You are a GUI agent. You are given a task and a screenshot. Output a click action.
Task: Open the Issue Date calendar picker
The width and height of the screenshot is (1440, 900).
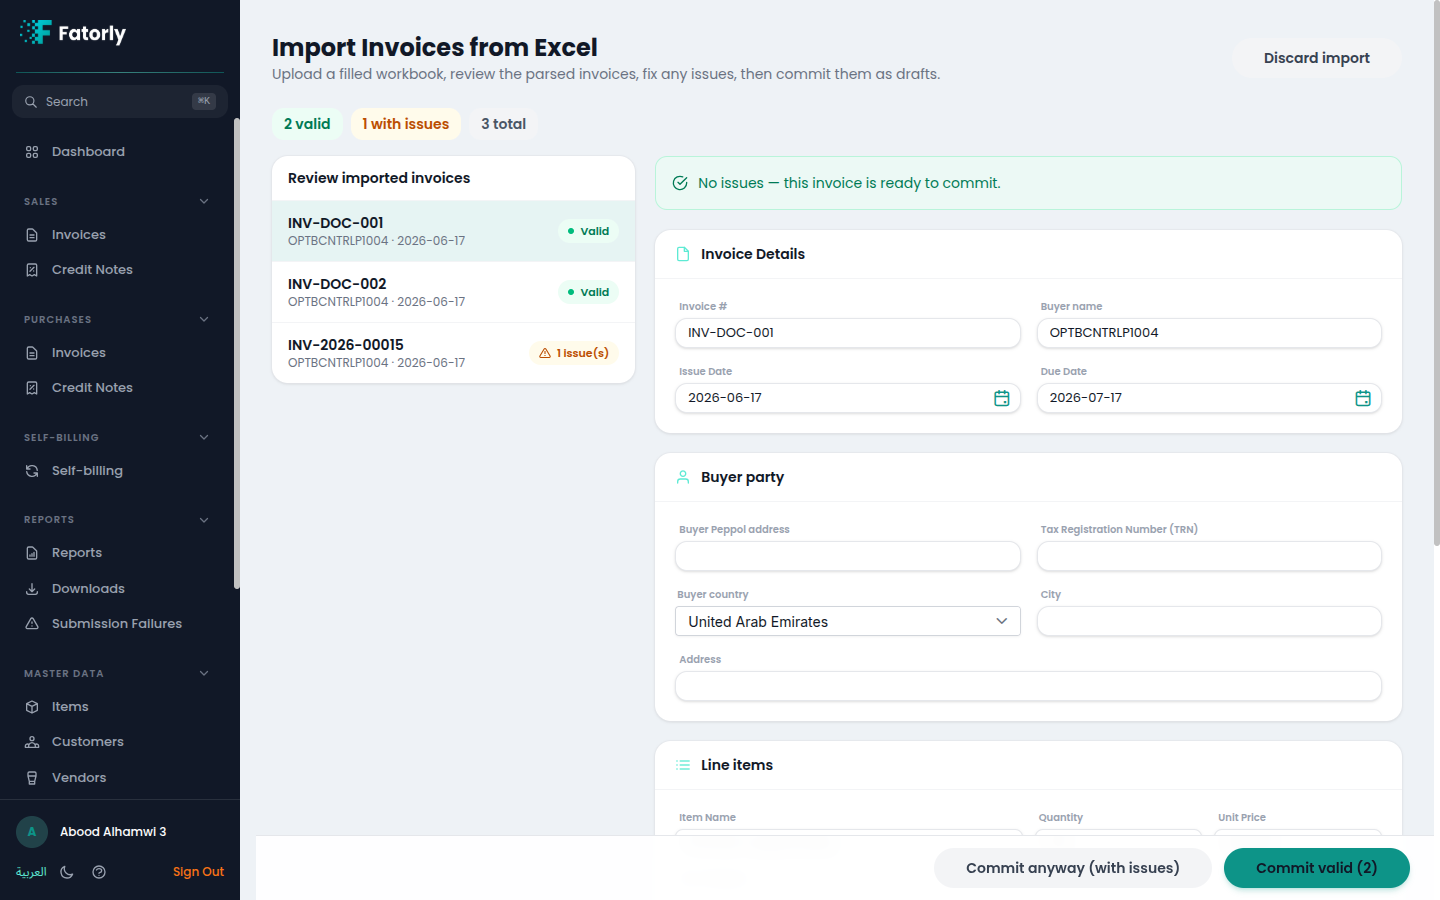[x=1002, y=398]
